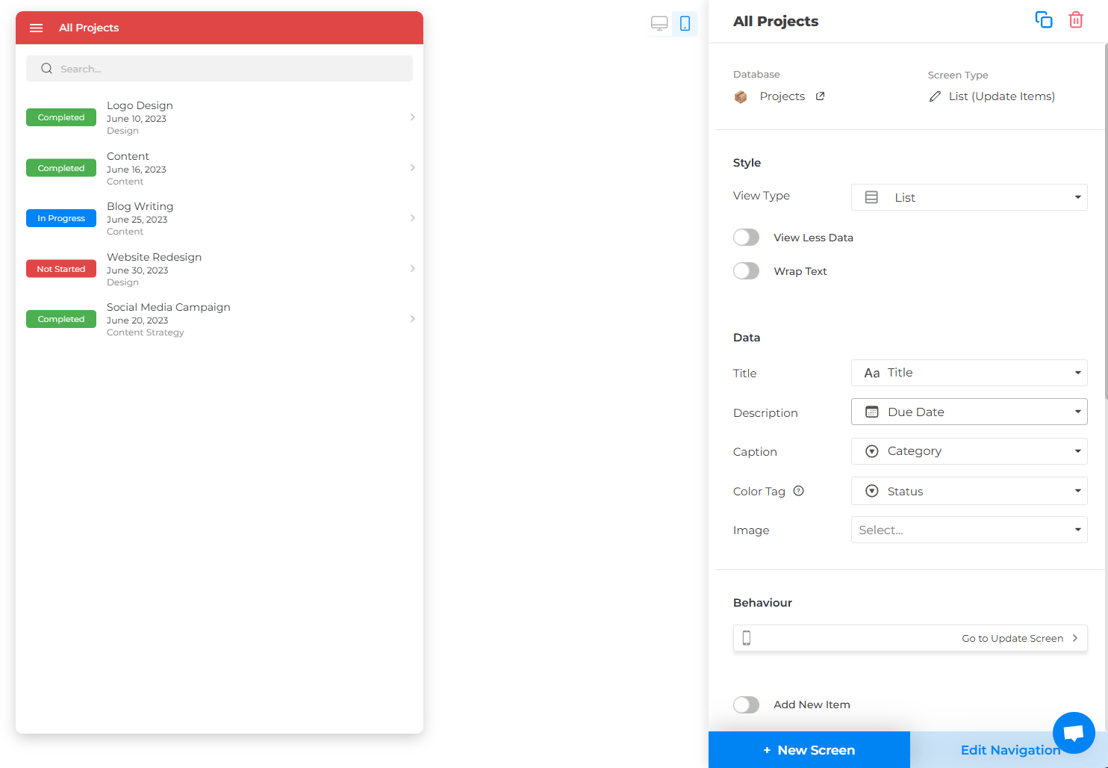Open the Color Tag dropdown showing Status
The height and width of the screenshot is (768, 1108).
(969, 491)
